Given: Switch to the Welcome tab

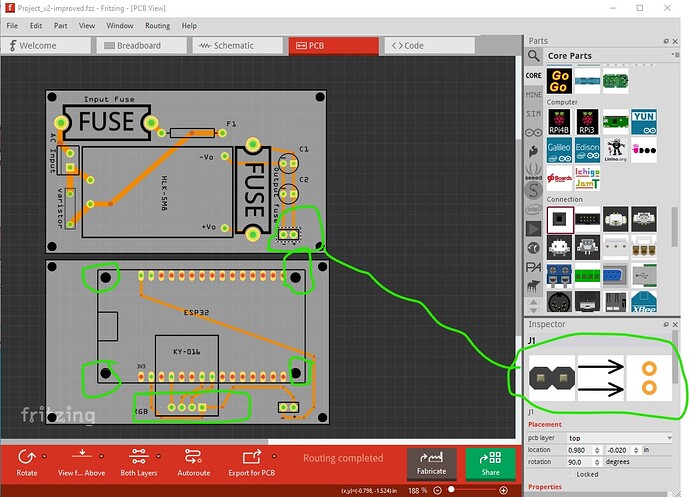Looking at the screenshot, I should click(x=46, y=46).
